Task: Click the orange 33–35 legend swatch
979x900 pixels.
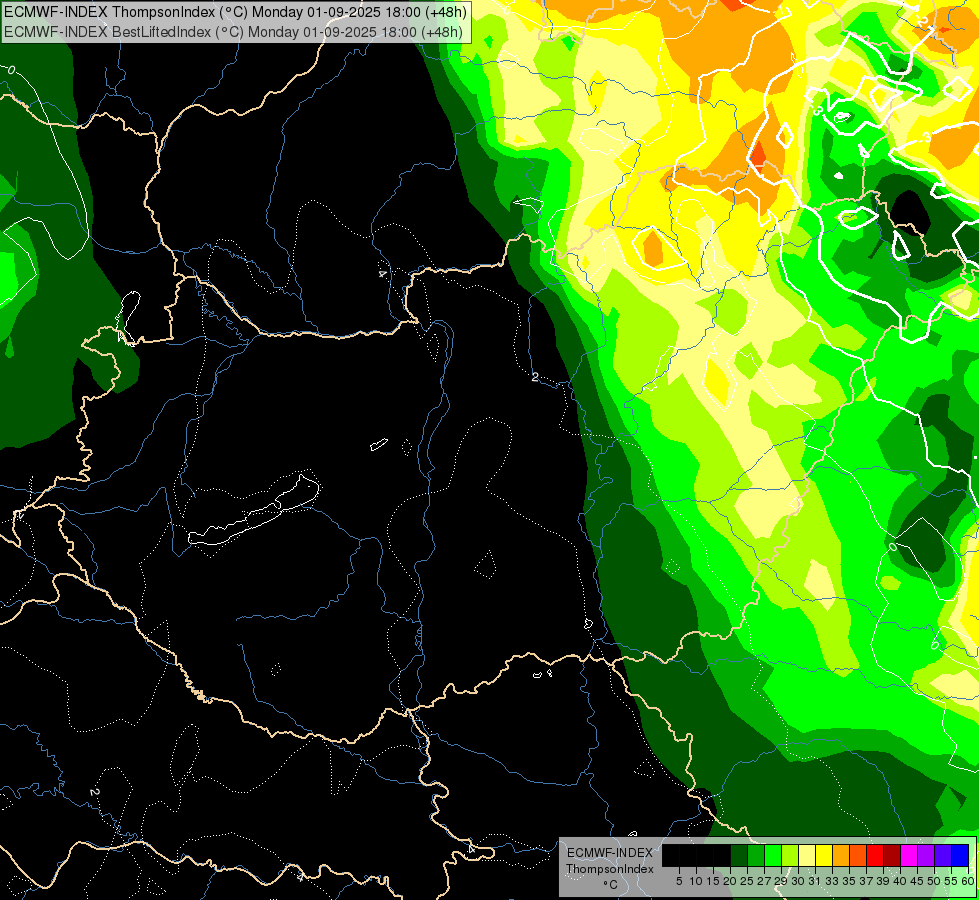Action: [841, 855]
